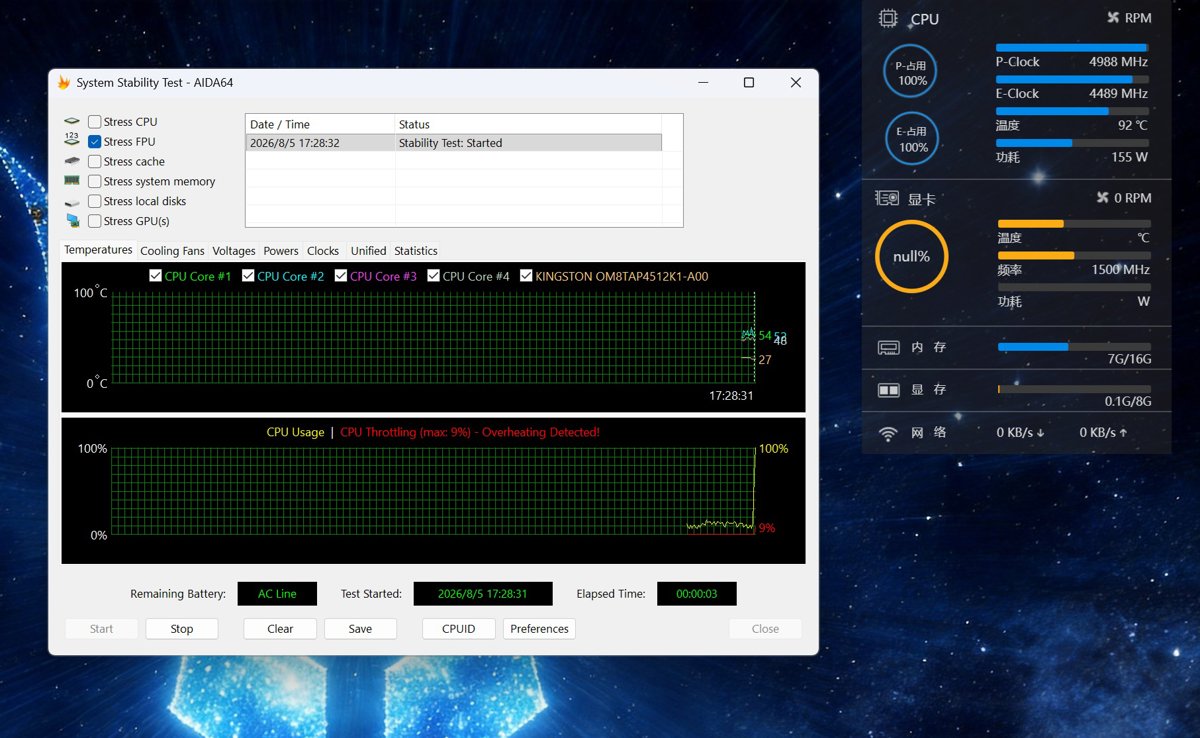Click the P-Clock 4988 MHz bar

pos(1072,48)
